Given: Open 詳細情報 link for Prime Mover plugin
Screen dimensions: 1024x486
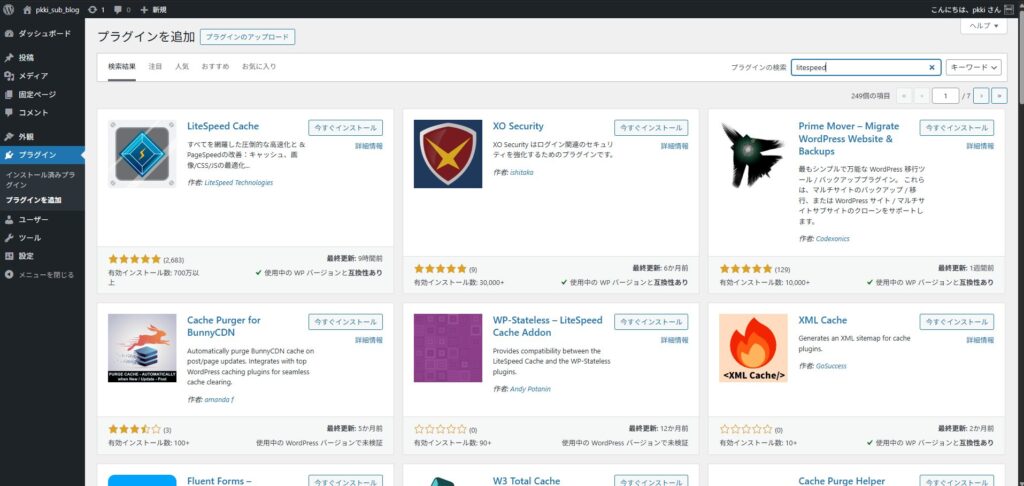Looking at the screenshot, I should [x=980, y=146].
